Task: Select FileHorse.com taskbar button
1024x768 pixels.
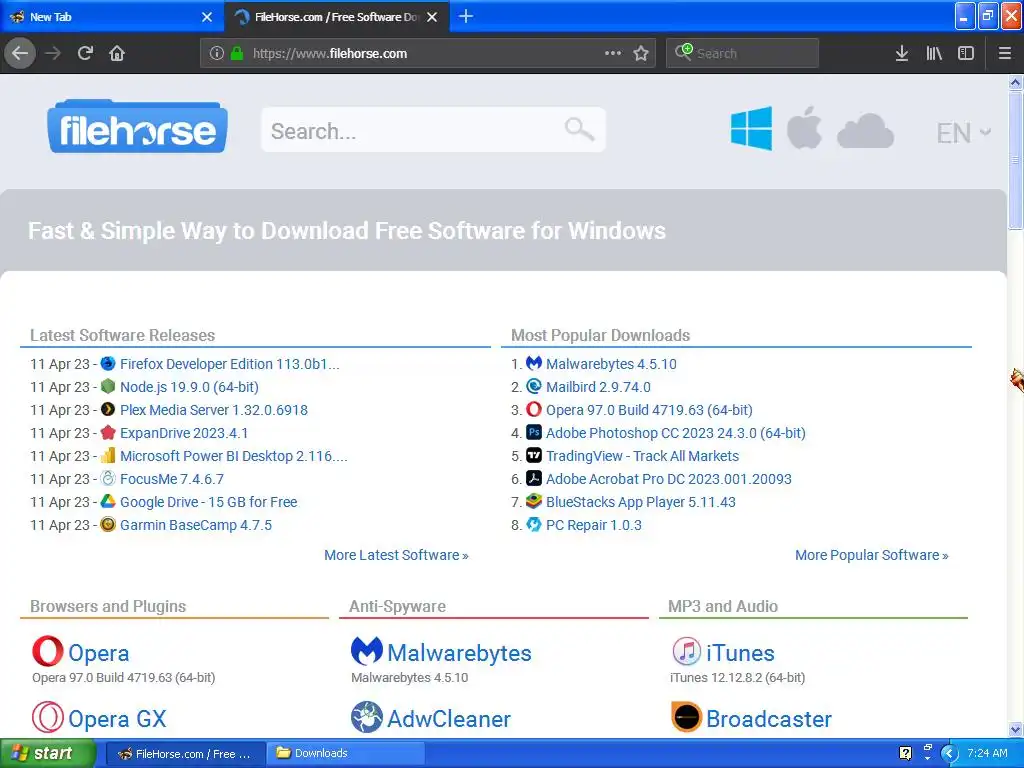Action: point(185,754)
